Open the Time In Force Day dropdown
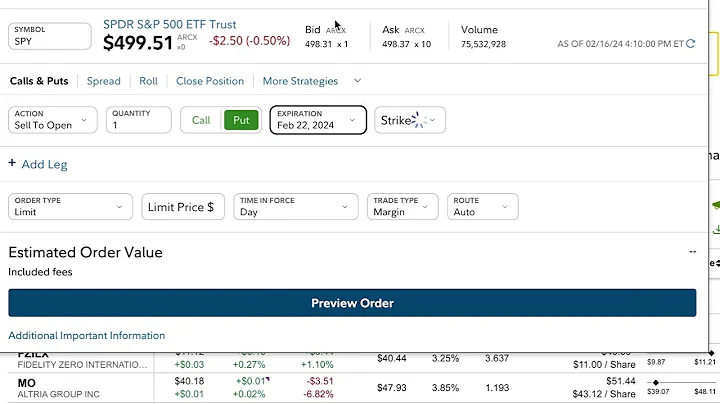The width and height of the screenshot is (720, 404). (x=296, y=207)
